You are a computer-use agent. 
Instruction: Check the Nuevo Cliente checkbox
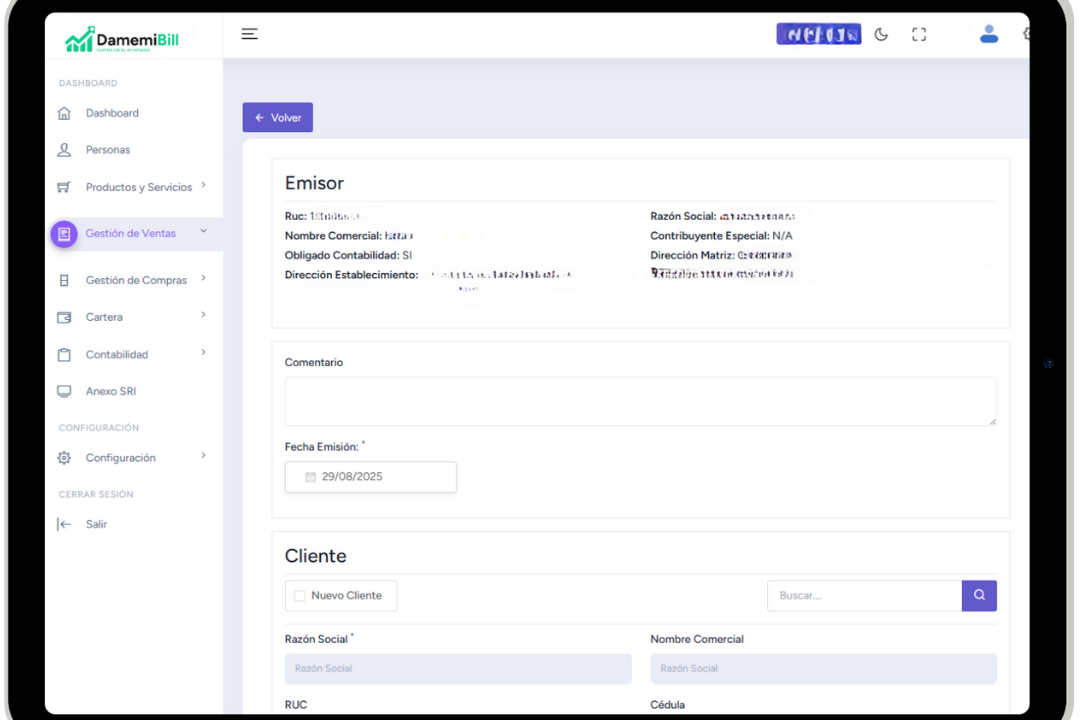pyautogui.click(x=300, y=596)
